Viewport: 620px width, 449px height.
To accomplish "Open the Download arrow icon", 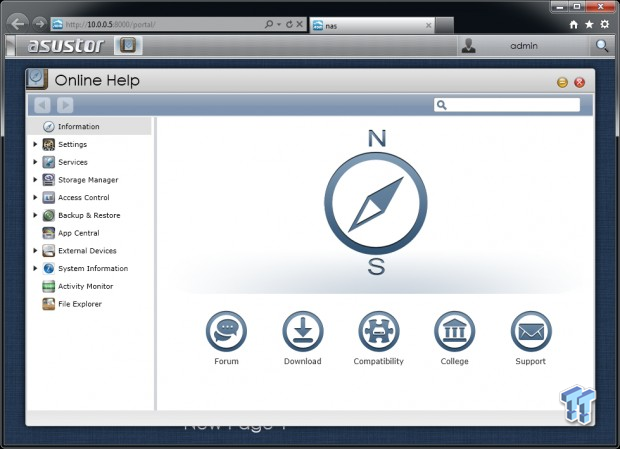I will (302, 331).
